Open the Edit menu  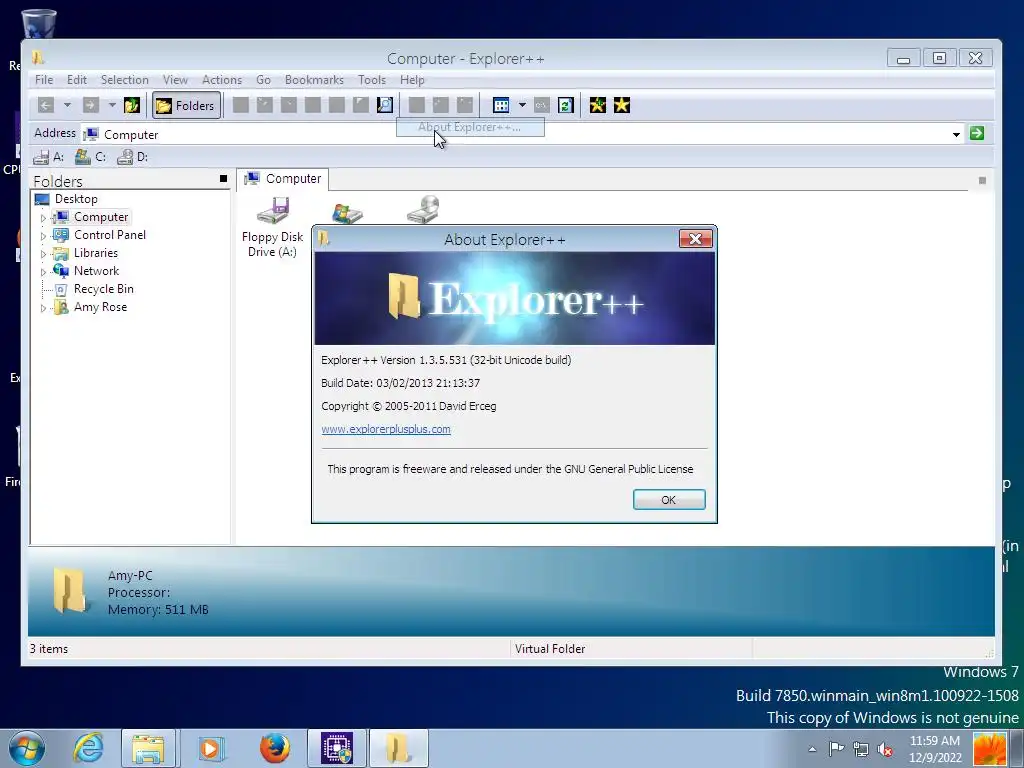tap(76, 80)
